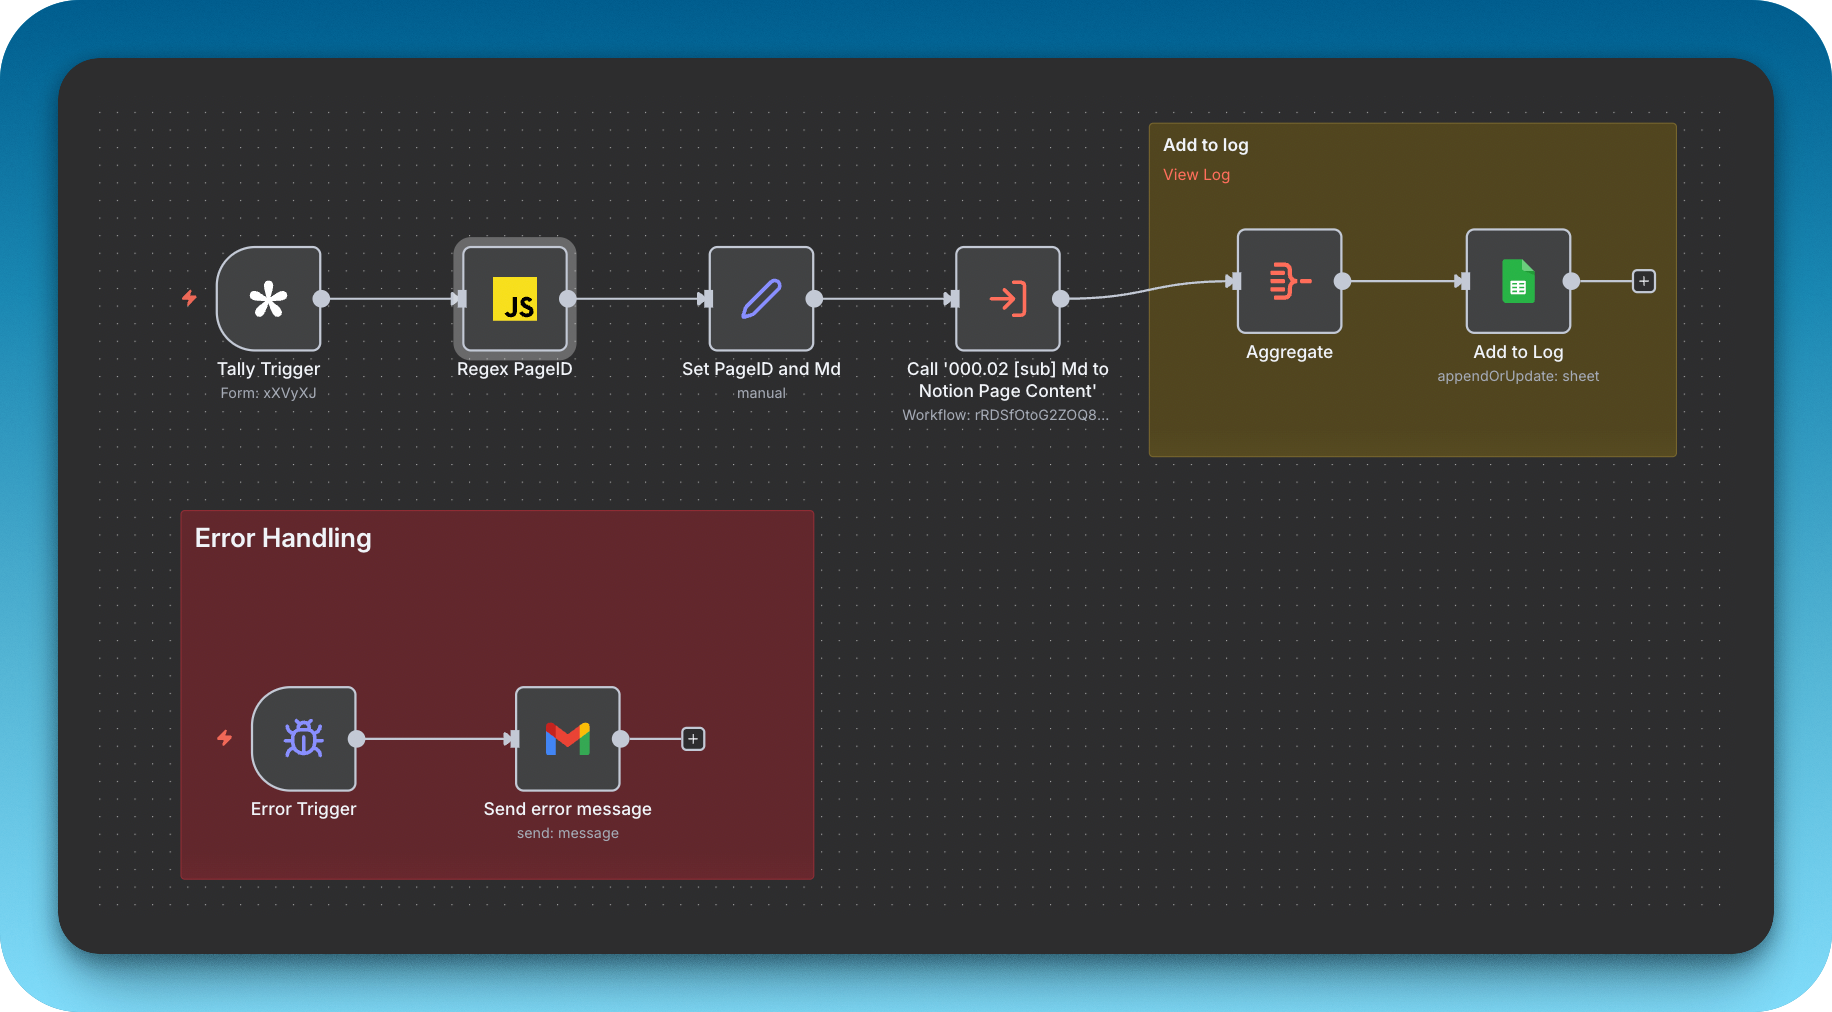Click the lightning bolt beside Error Trigger
This screenshot has height=1012, width=1832.
225,739
